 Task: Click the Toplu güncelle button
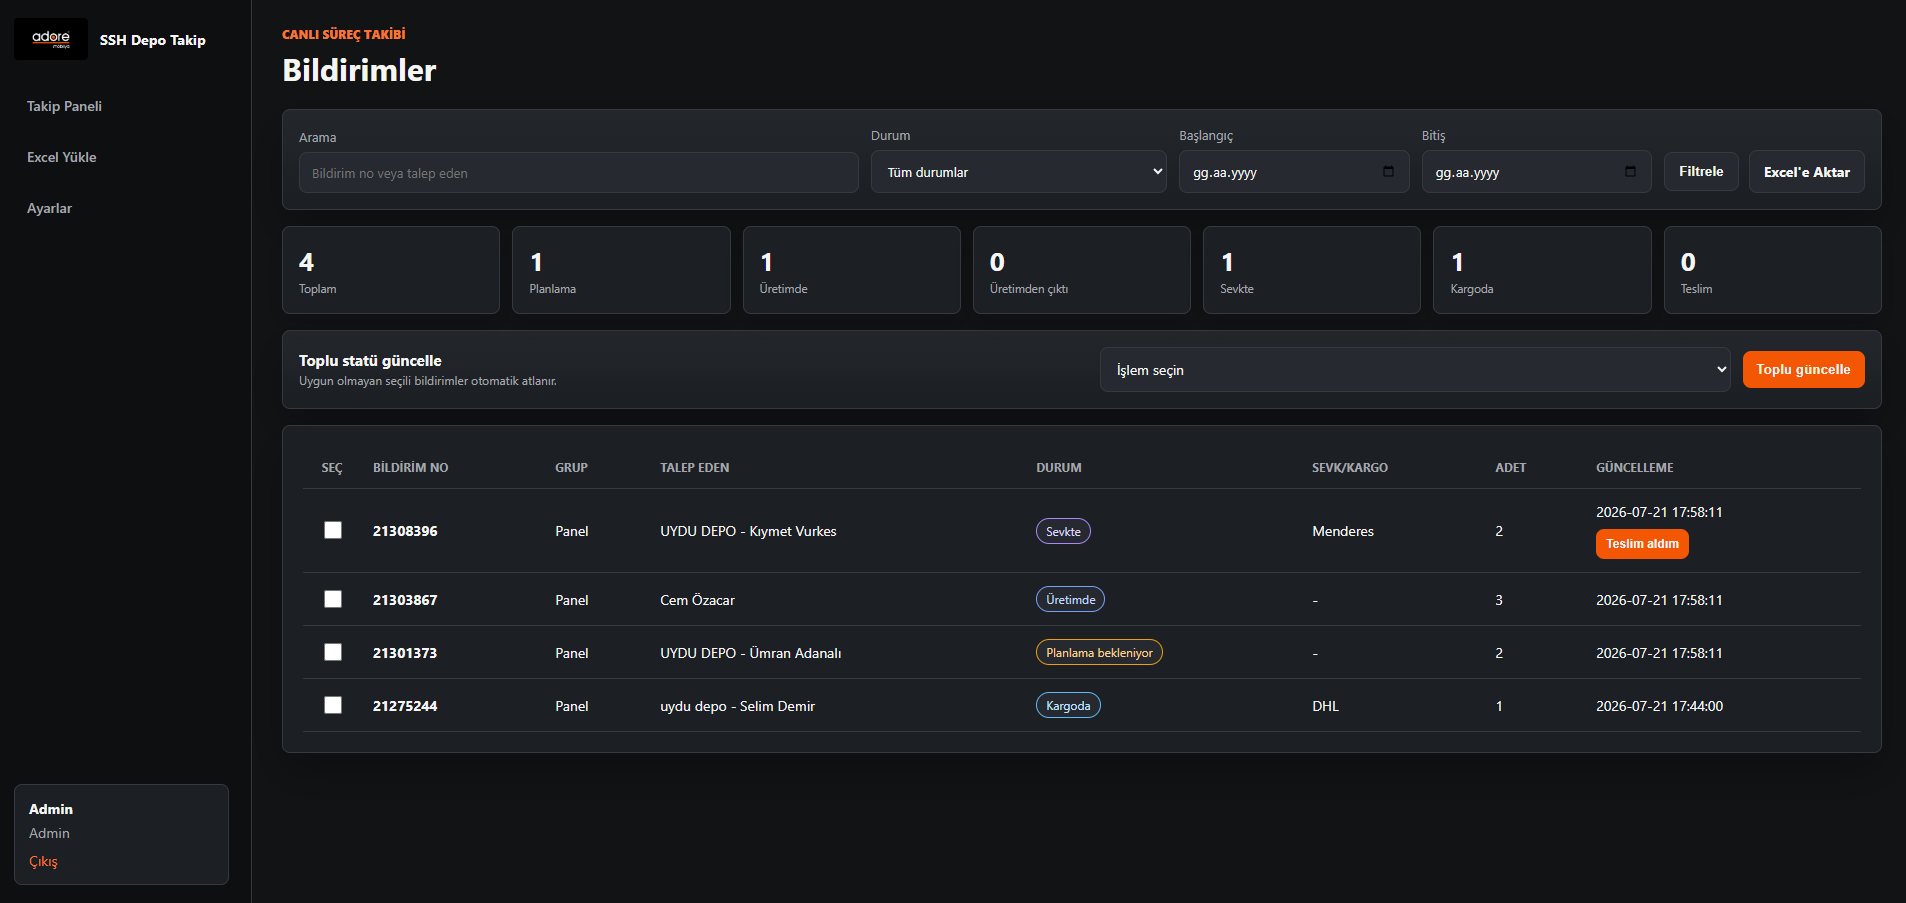[x=1803, y=369]
